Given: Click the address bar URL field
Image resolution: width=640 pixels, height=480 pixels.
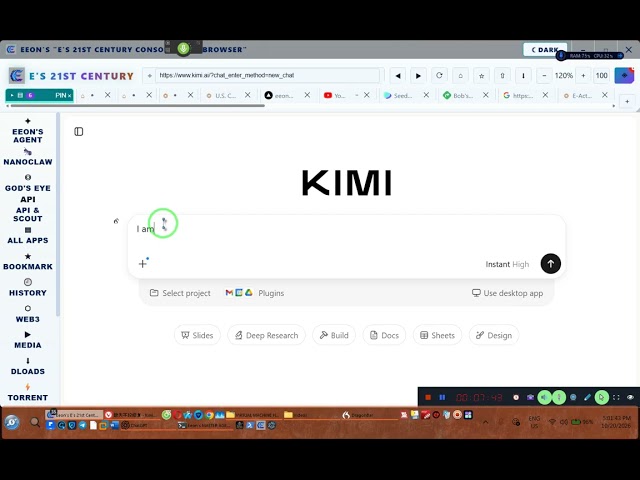Looking at the screenshot, I should [267, 76].
